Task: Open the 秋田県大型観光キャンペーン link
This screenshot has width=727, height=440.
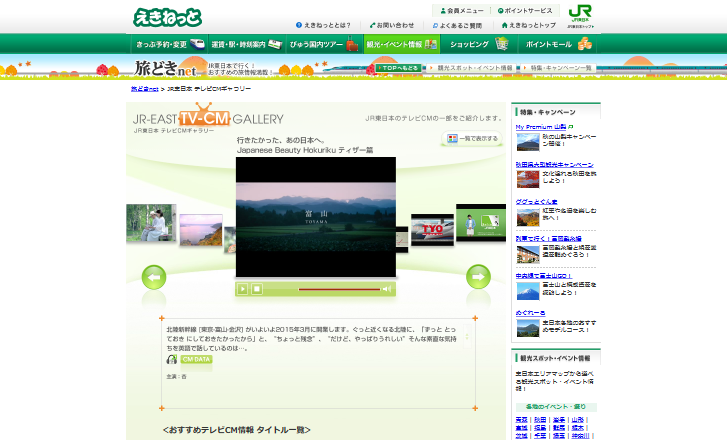Action: tap(555, 165)
